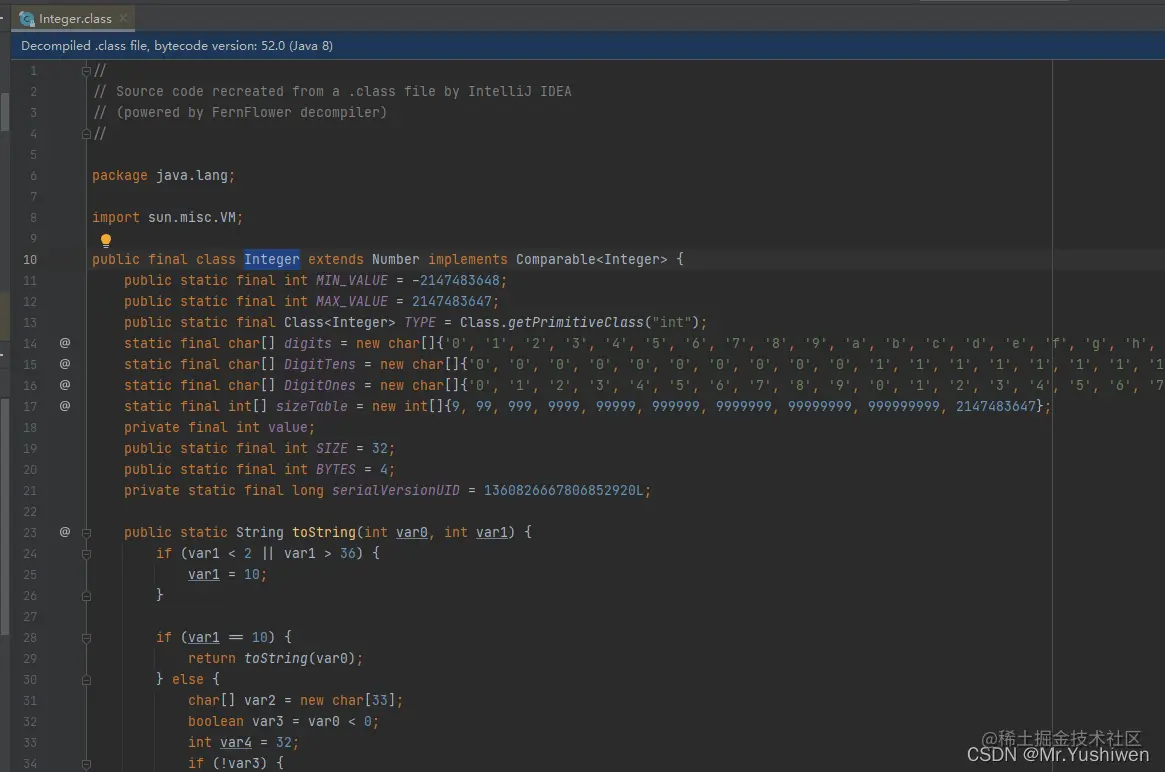Screen dimensions: 1165x772
Task: Click the gutter @ icon on DigitTens line
Action: 65,364
